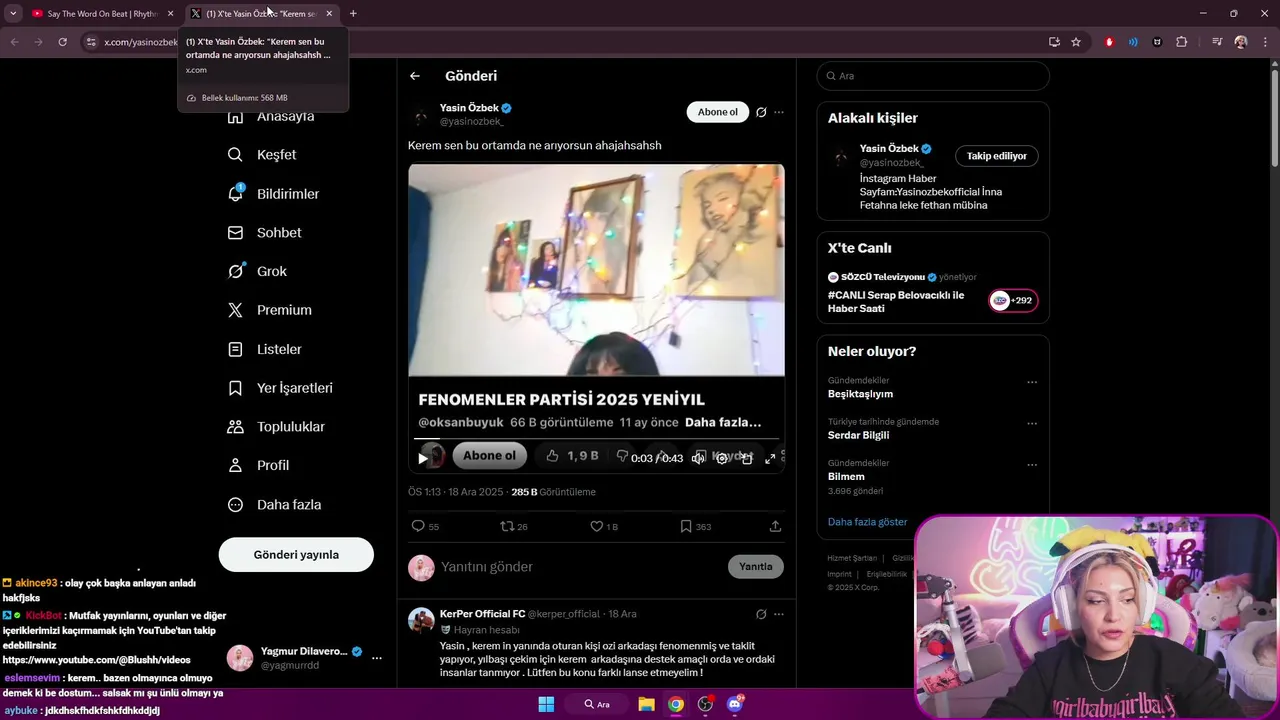The image size is (1280, 720).
Task: Toggle picture-in-picture on video
Action: 747,458
